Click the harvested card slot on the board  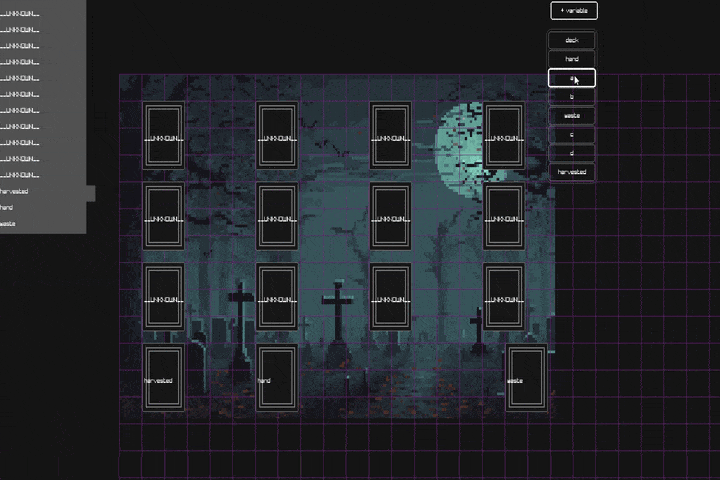coord(163,378)
